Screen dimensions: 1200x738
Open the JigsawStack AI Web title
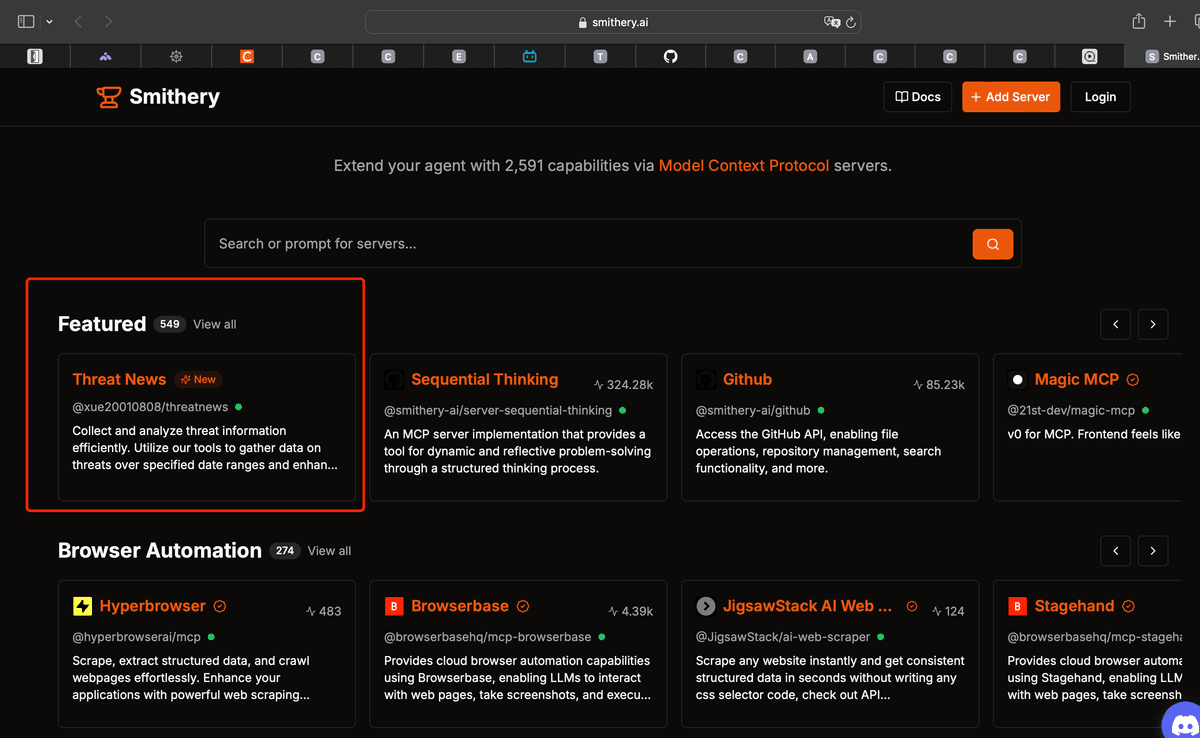point(807,606)
